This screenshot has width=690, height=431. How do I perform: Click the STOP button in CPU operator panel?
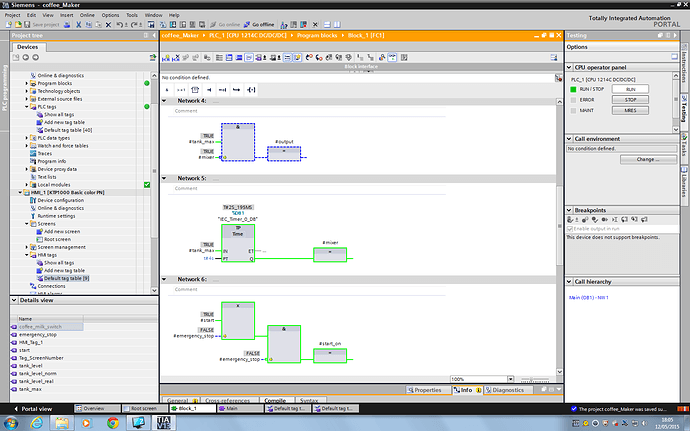pyautogui.click(x=630, y=99)
